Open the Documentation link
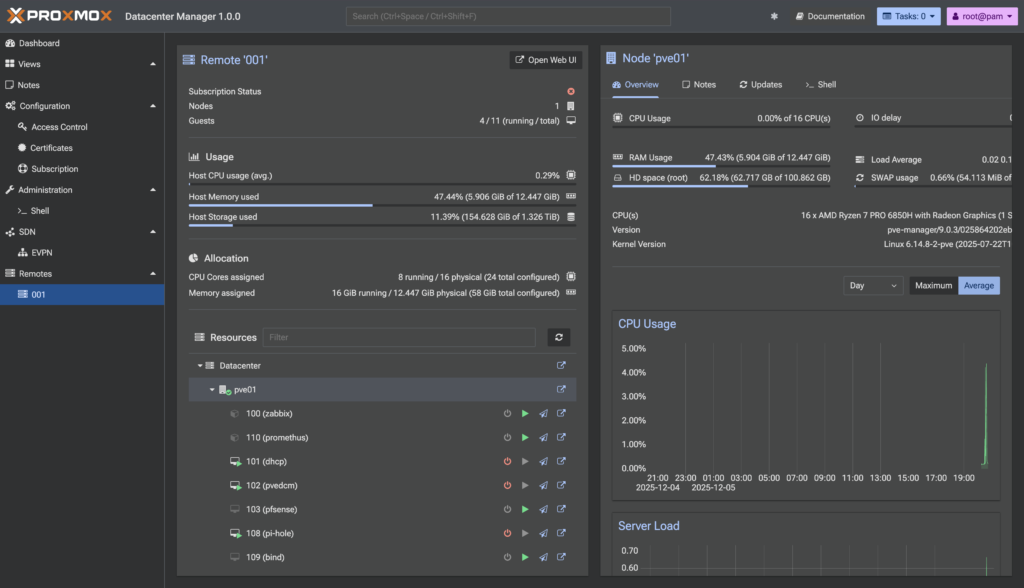 (830, 17)
